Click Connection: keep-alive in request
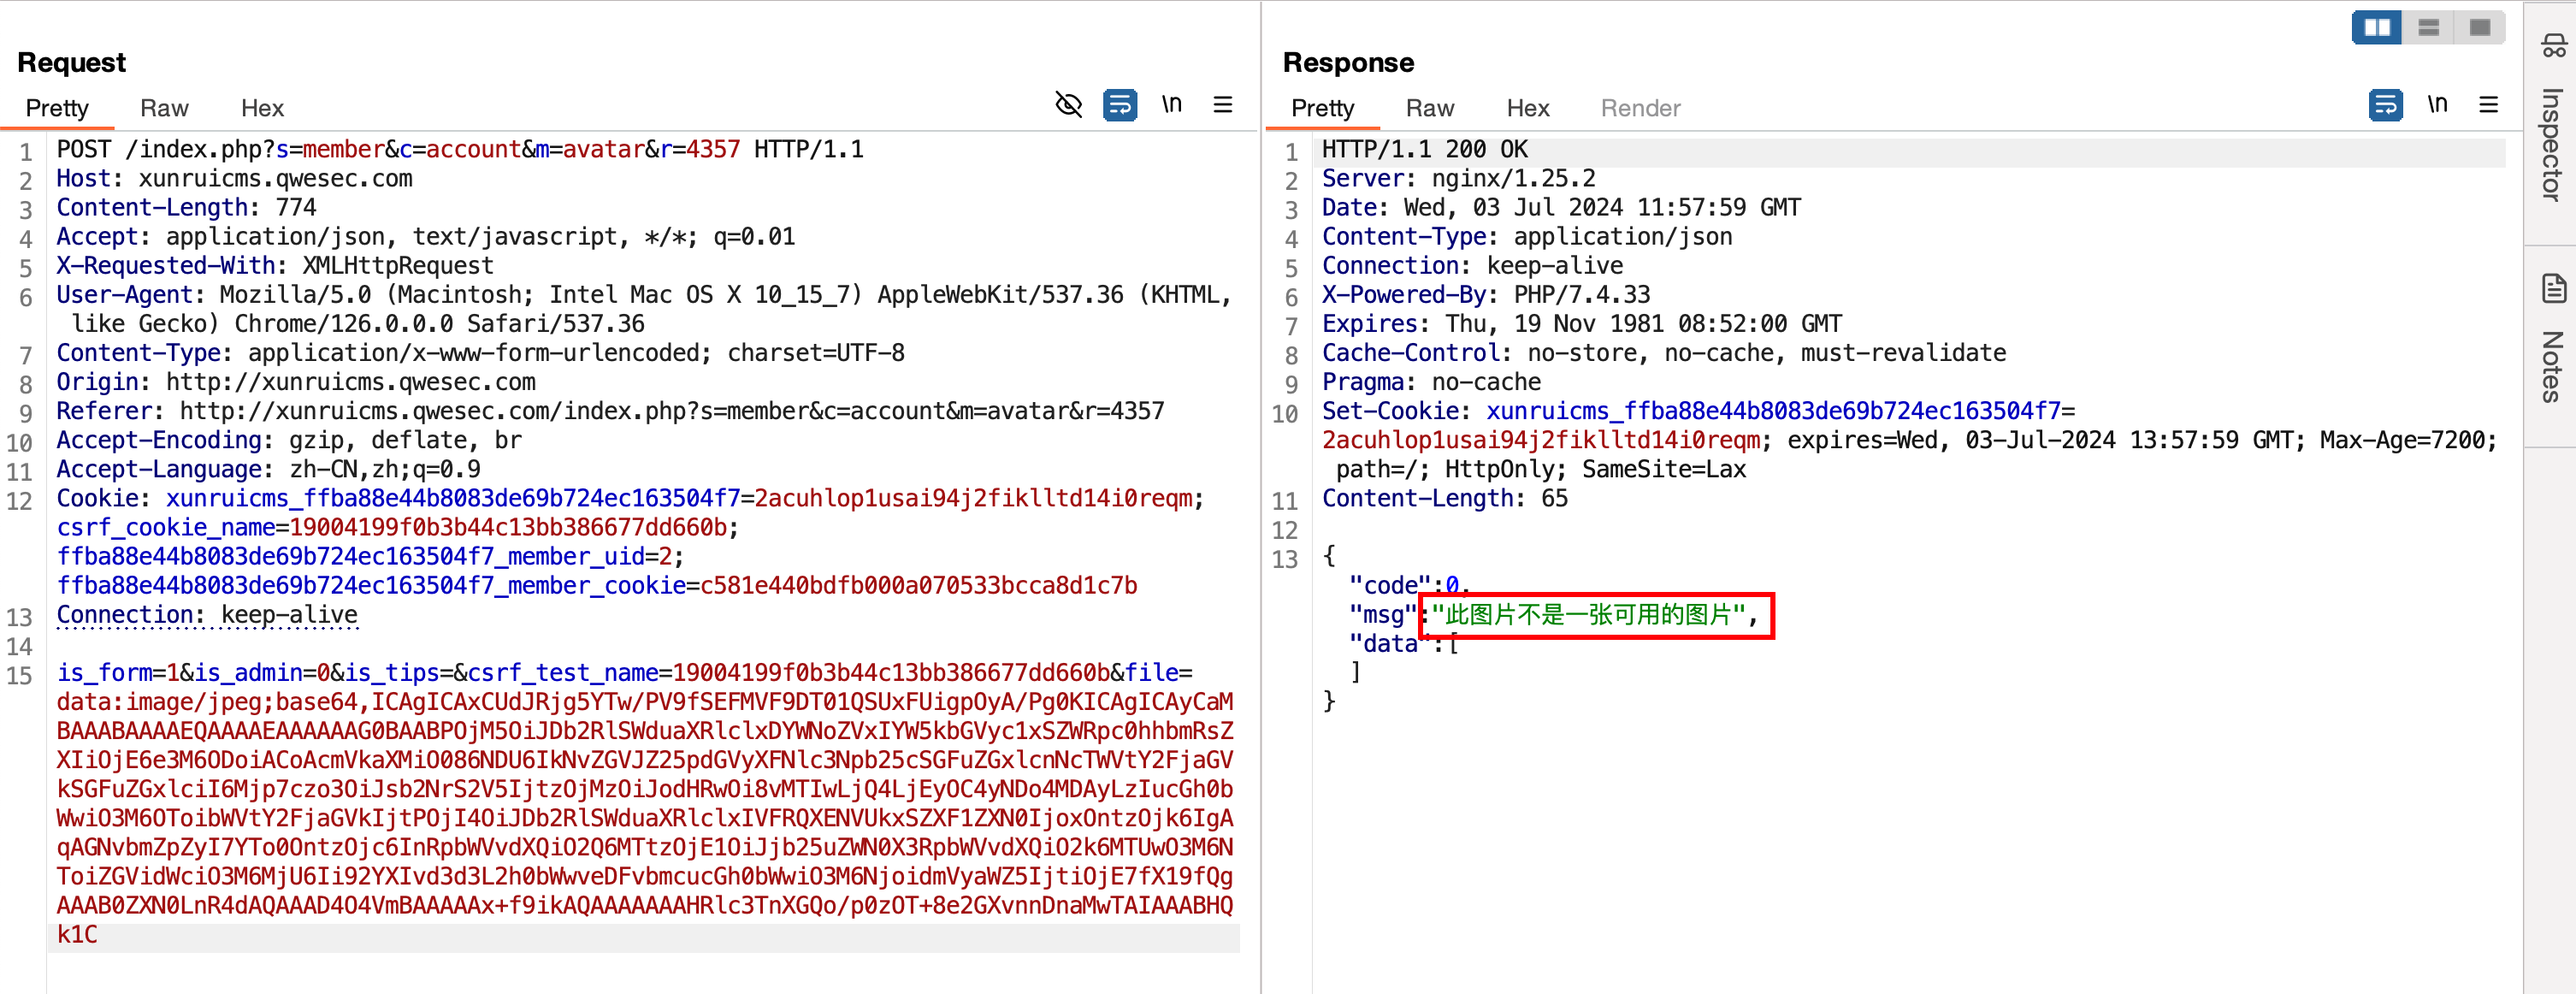The height and width of the screenshot is (994, 2576). (207, 615)
